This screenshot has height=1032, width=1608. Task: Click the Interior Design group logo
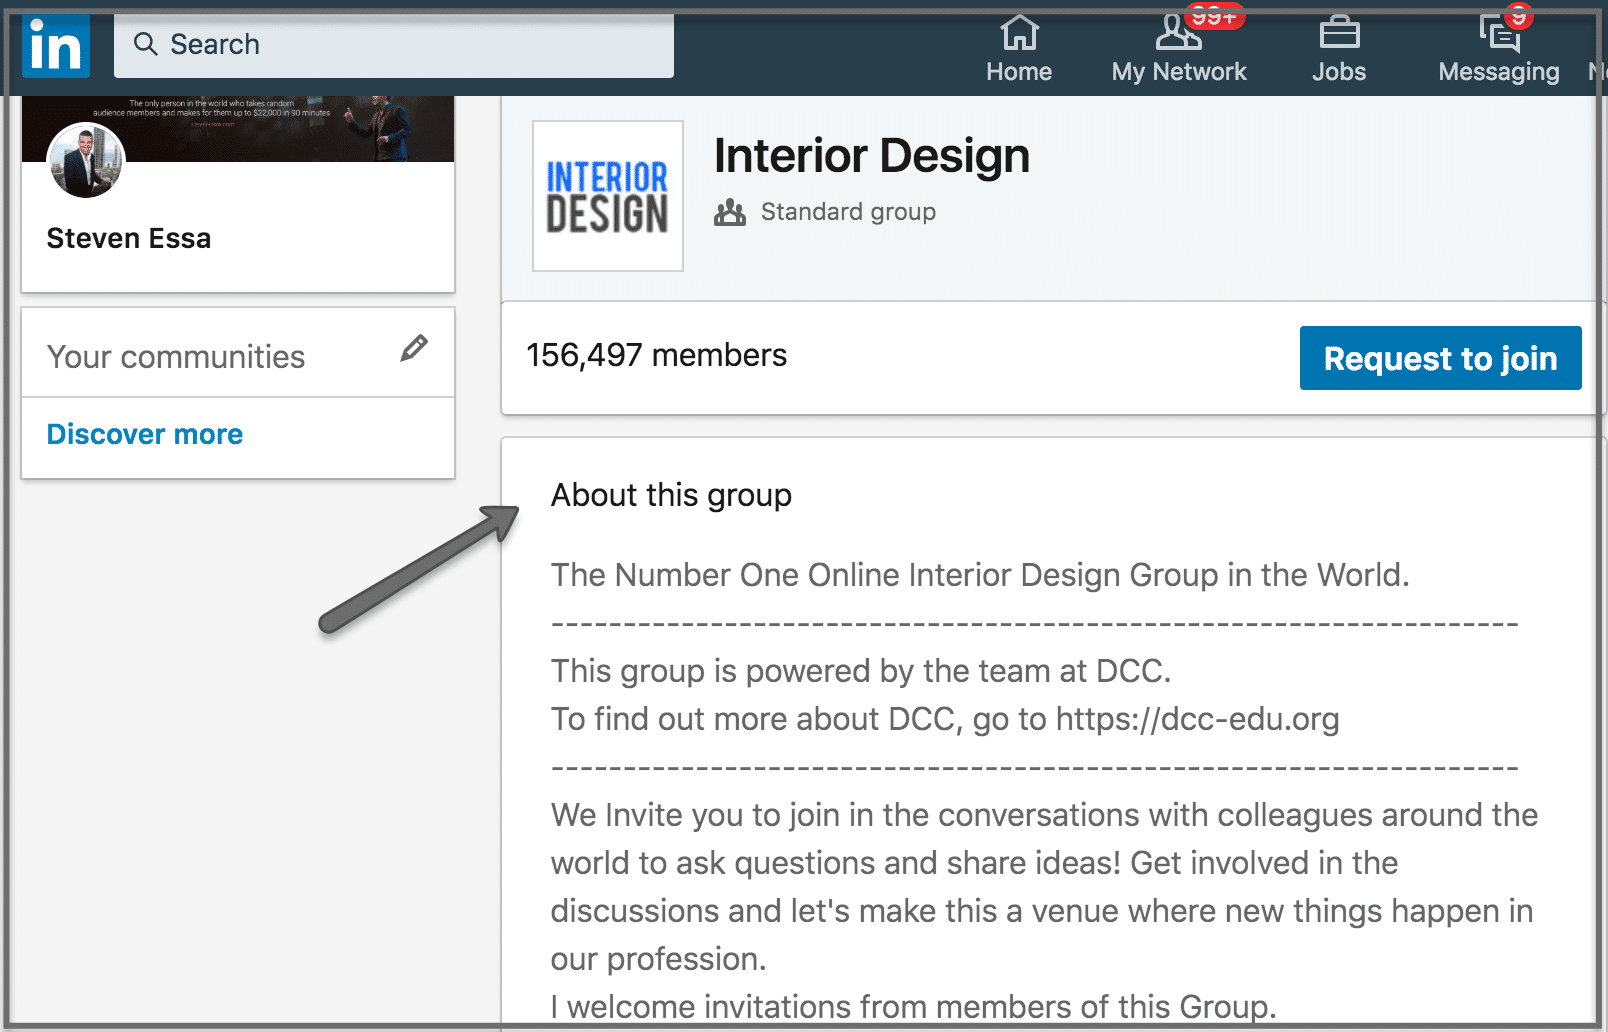[x=608, y=196]
